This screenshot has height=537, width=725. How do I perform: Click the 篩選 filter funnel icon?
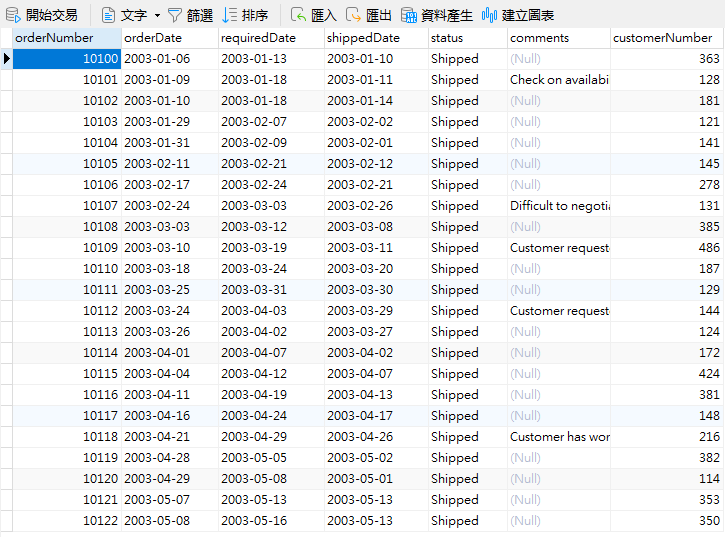[175, 15]
